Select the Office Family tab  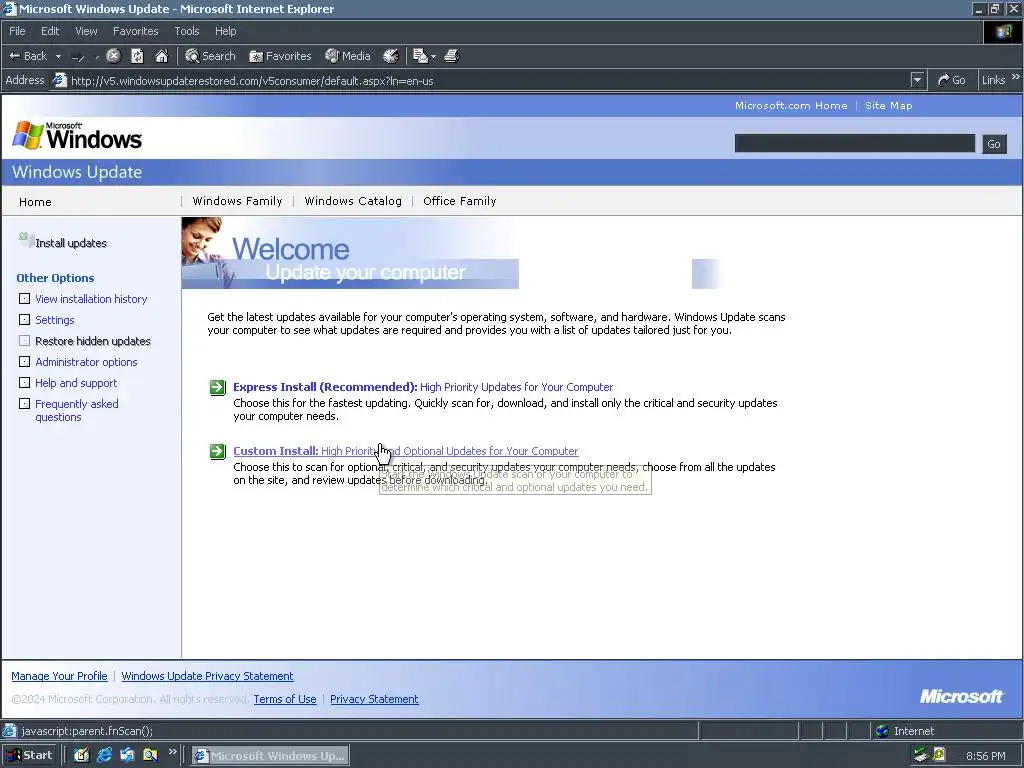459,201
